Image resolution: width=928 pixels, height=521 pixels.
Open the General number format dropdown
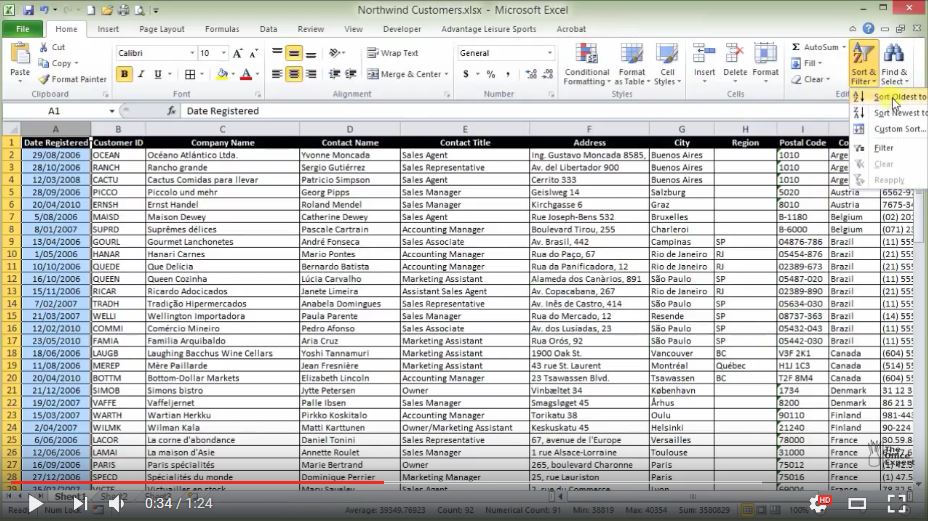550,53
